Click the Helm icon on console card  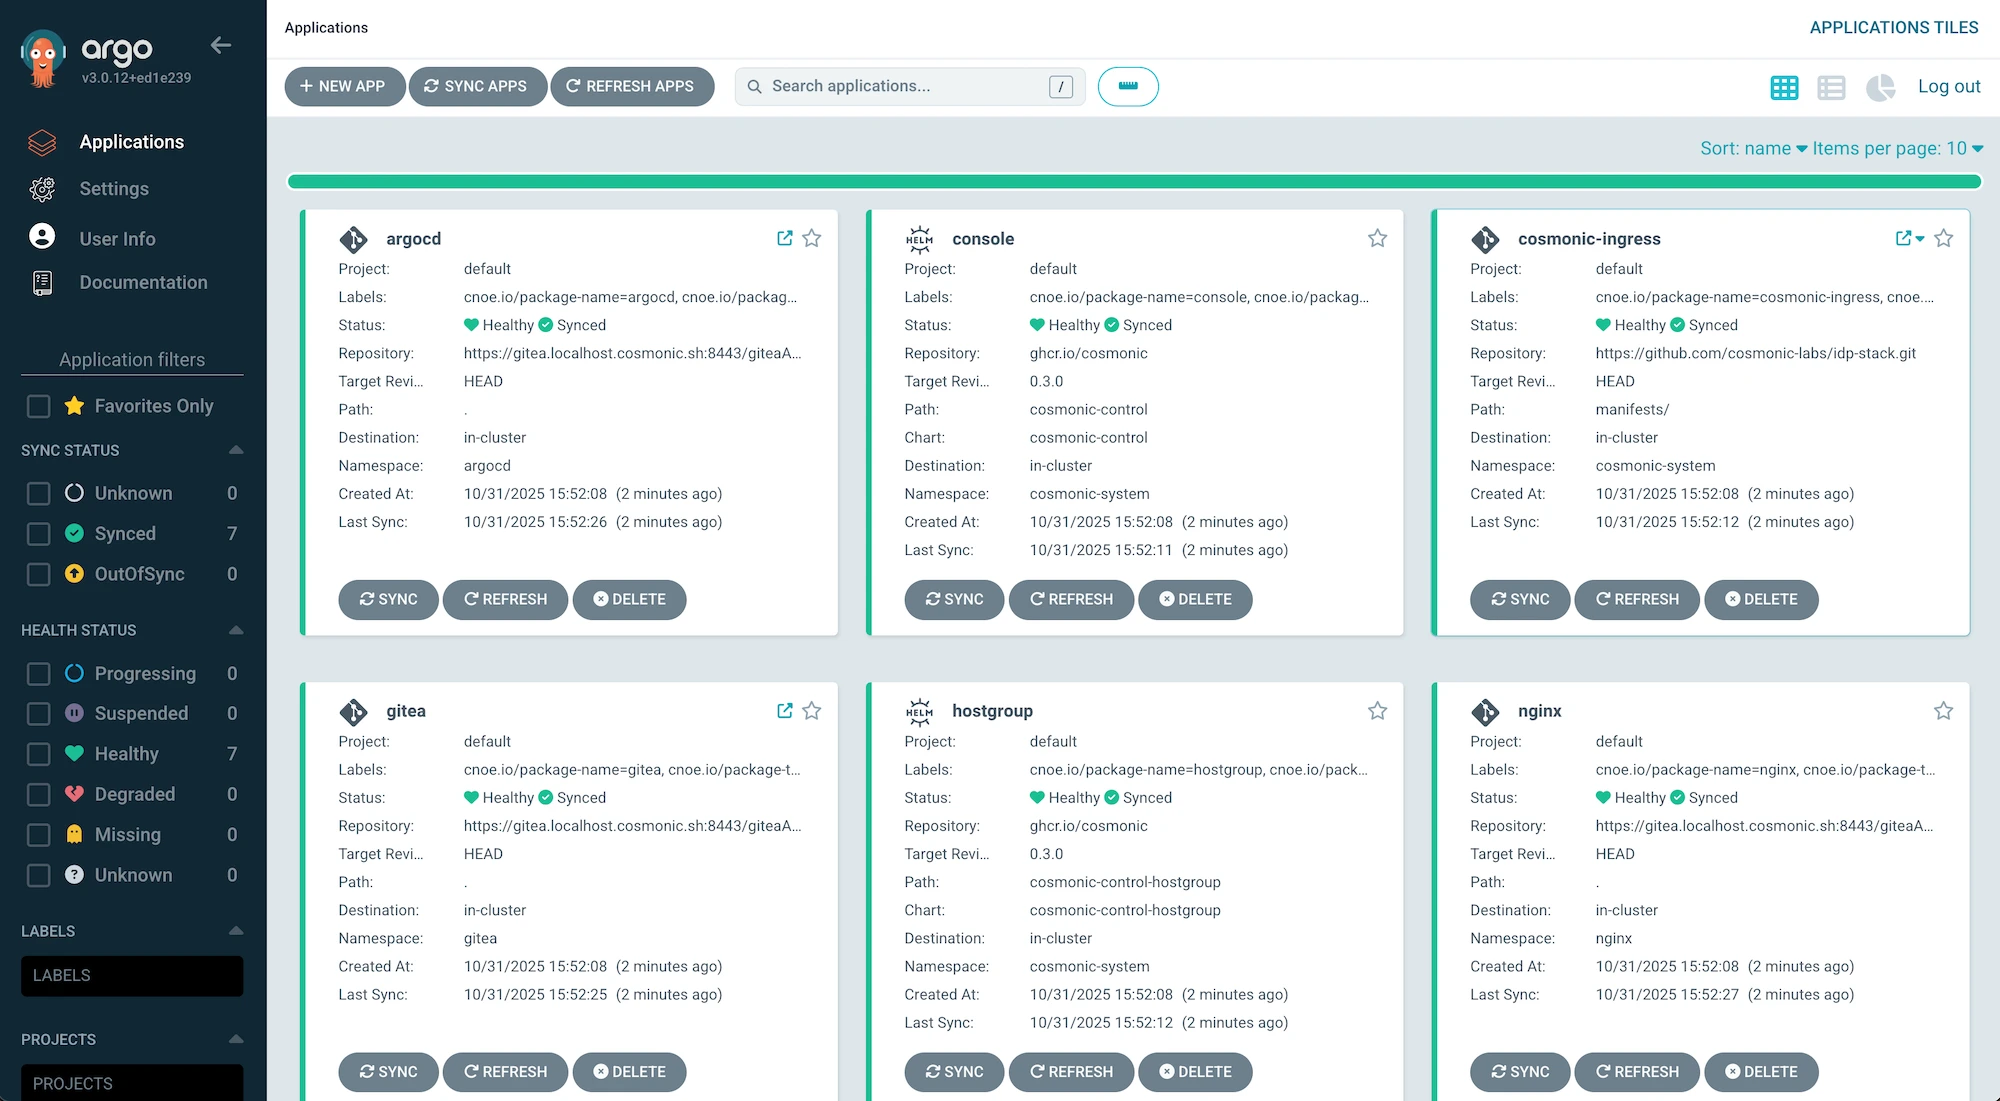click(919, 239)
